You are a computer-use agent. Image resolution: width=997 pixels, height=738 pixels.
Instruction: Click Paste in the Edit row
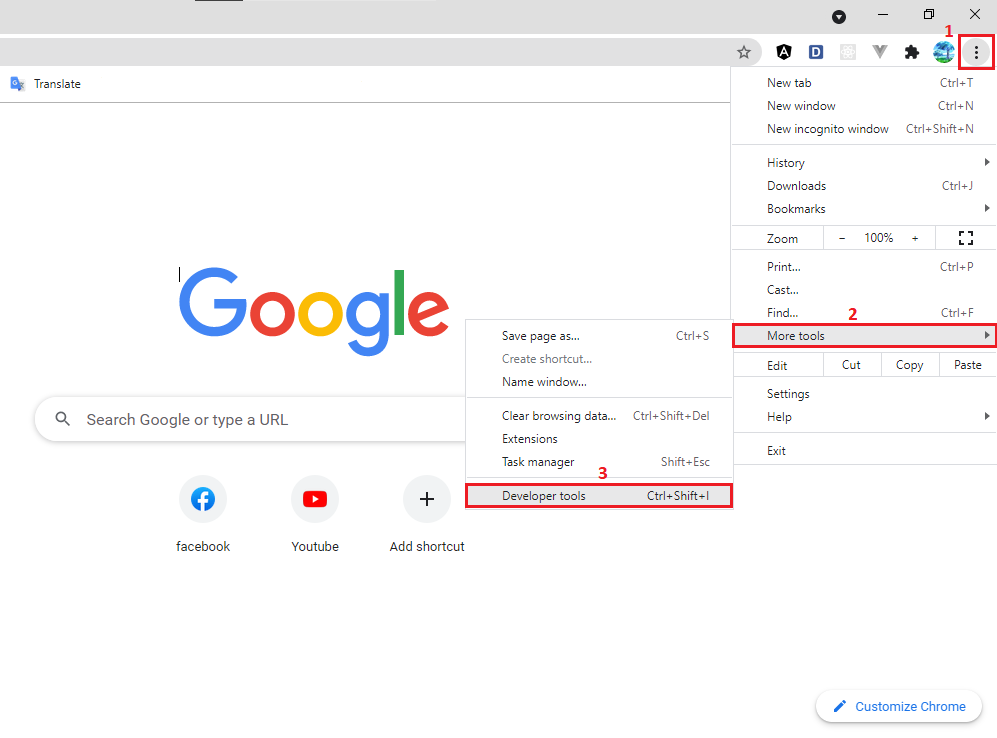point(968,365)
